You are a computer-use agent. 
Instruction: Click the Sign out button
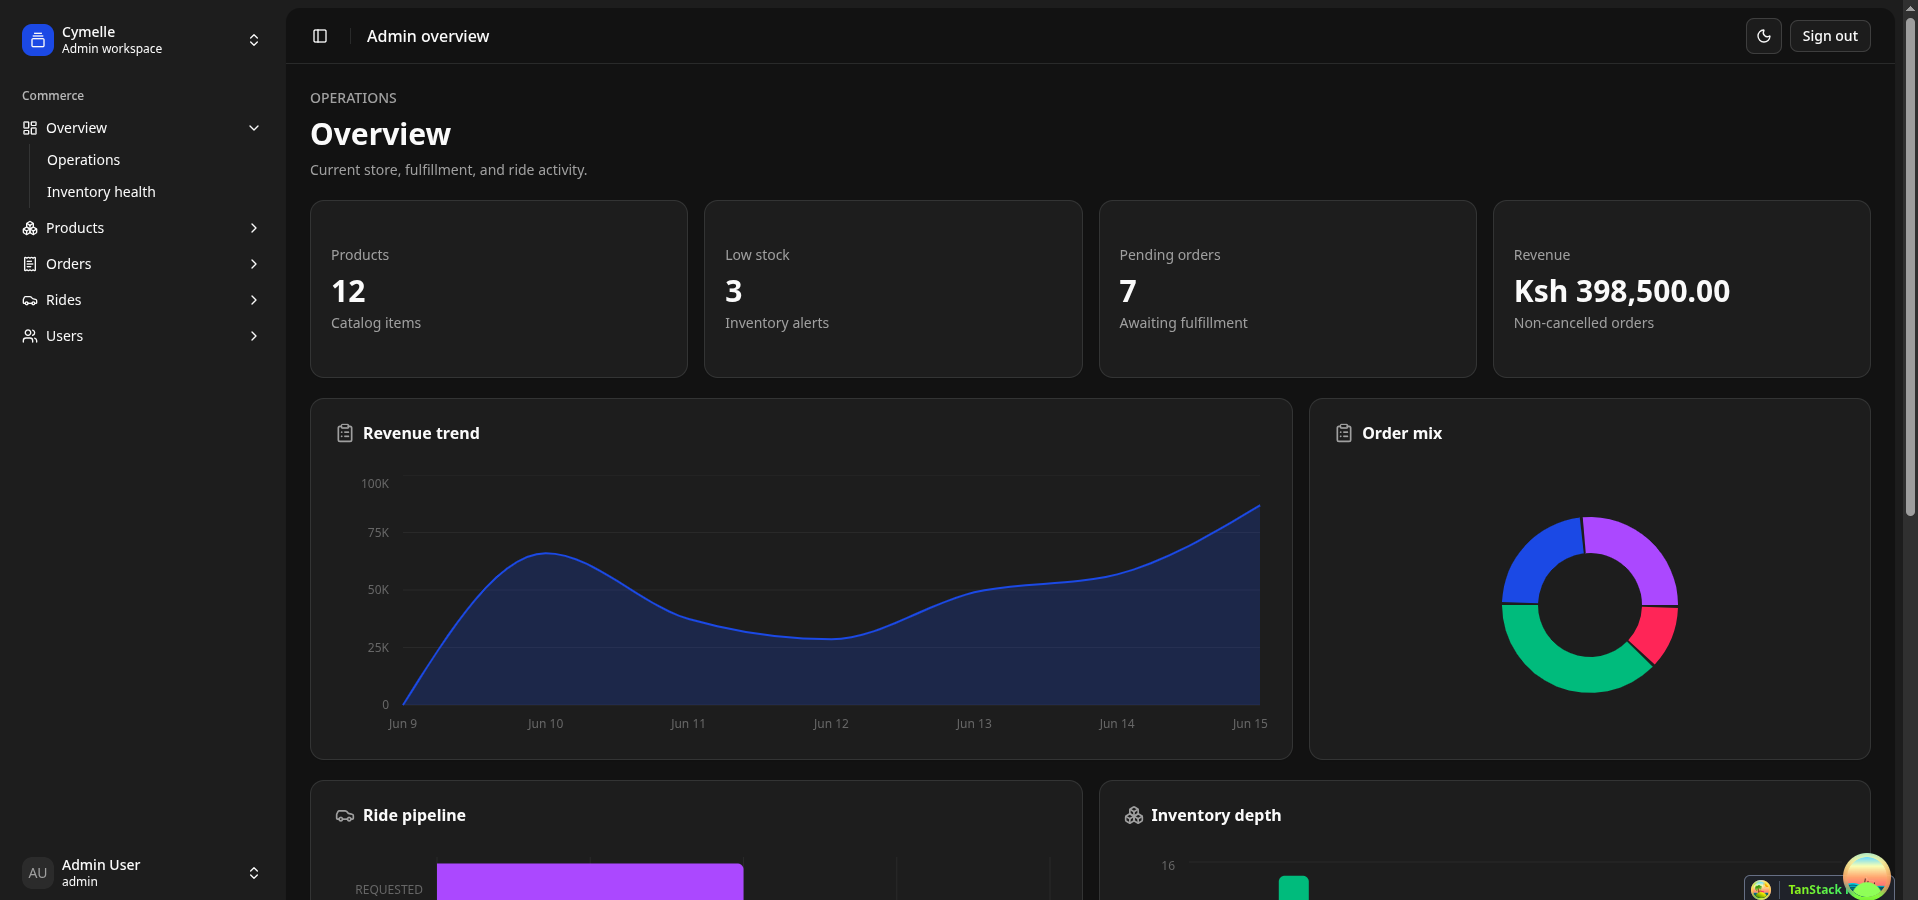(x=1830, y=36)
